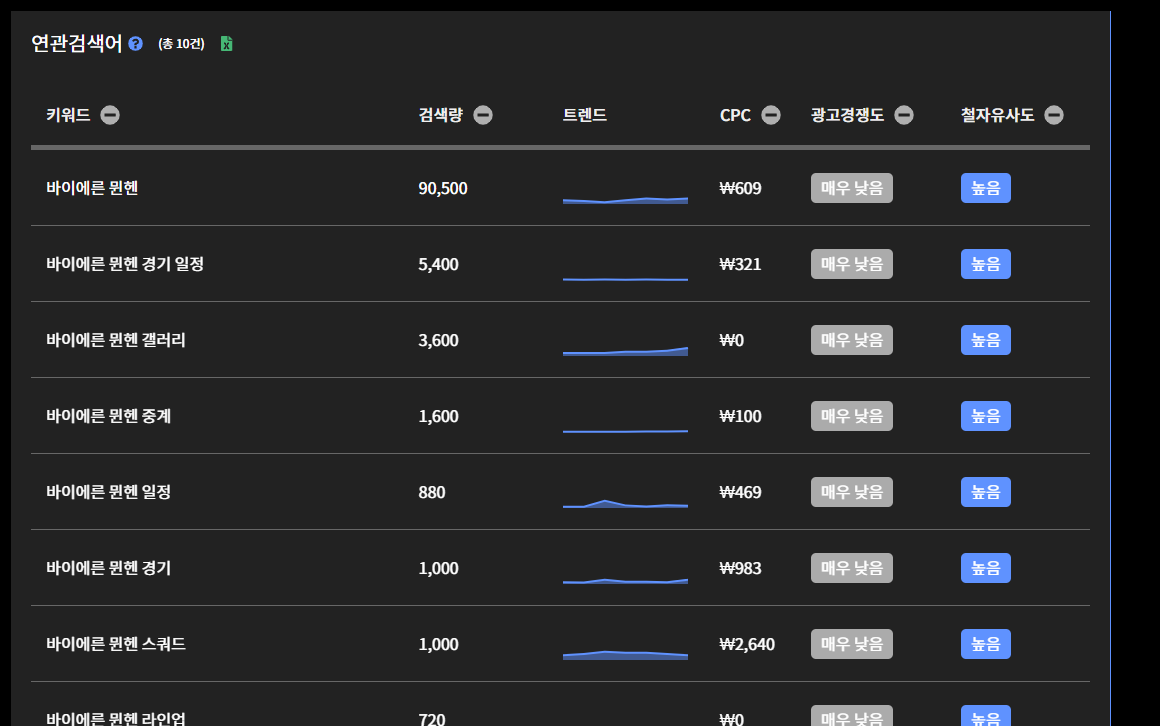Click the ₩2,640 CPC value
This screenshot has width=1160, height=726.
point(747,644)
